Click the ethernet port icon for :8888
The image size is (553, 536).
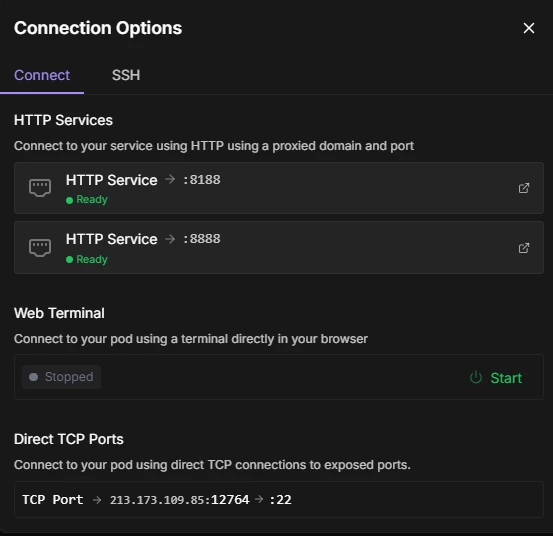40,248
